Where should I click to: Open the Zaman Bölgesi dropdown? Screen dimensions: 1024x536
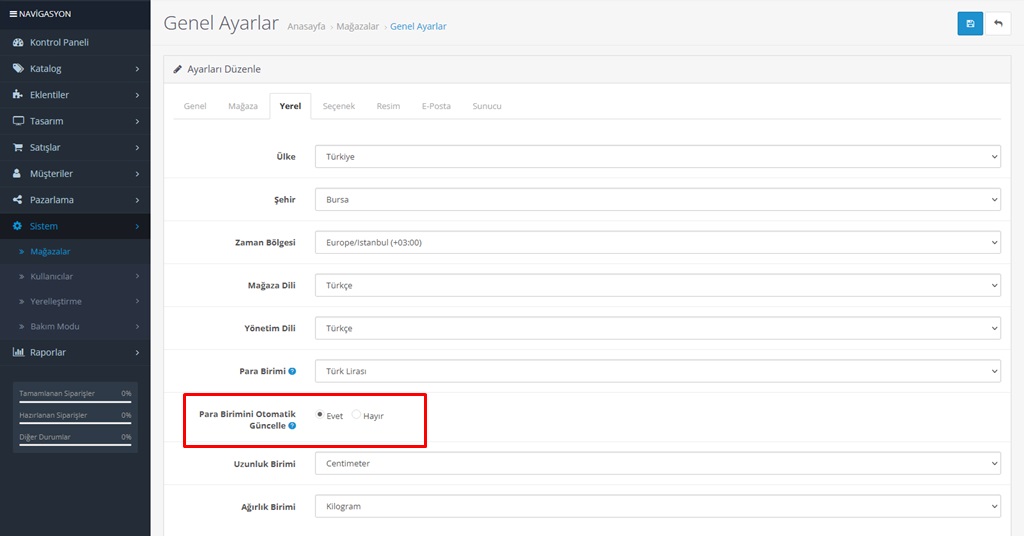pos(658,242)
